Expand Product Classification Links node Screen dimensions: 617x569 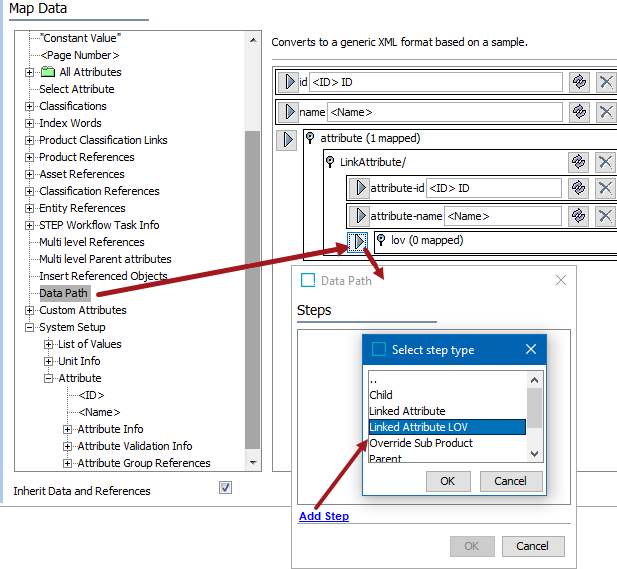(x=29, y=140)
